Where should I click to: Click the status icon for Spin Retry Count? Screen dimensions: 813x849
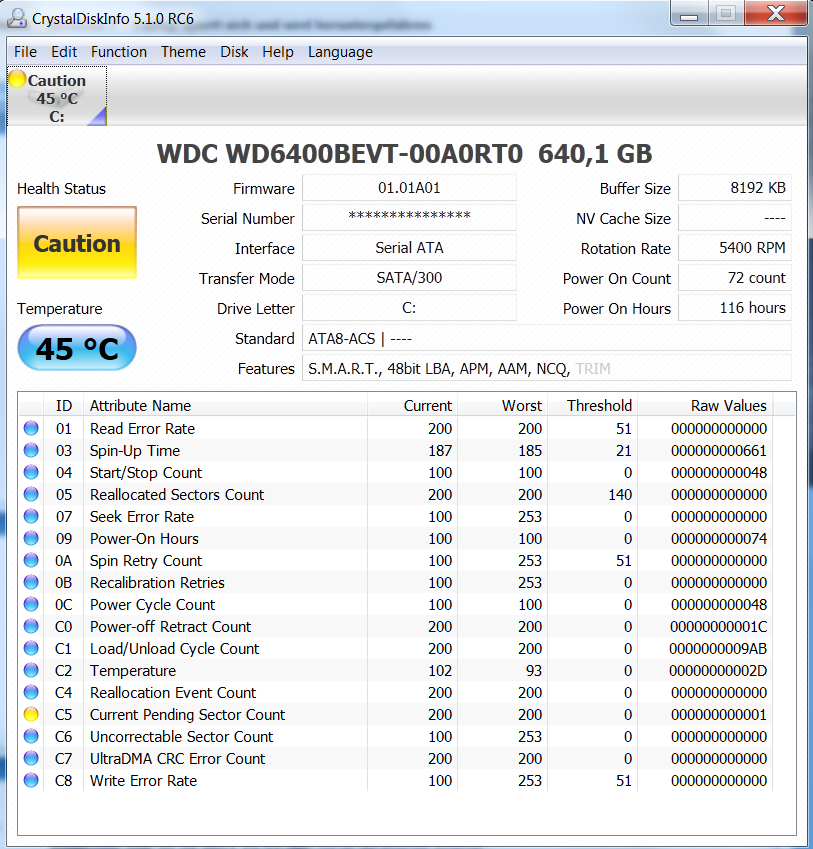(x=31, y=560)
